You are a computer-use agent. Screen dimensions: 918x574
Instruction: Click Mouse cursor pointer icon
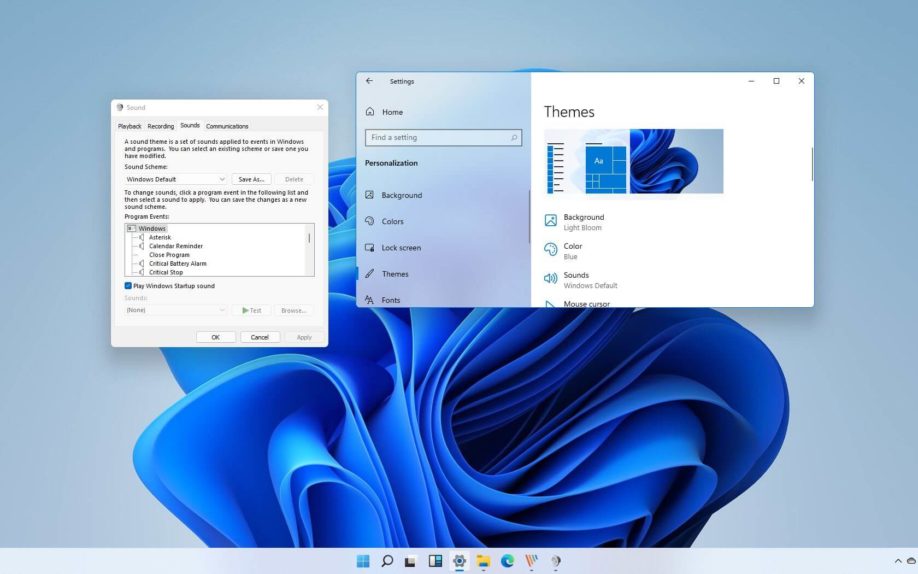pos(550,304)
